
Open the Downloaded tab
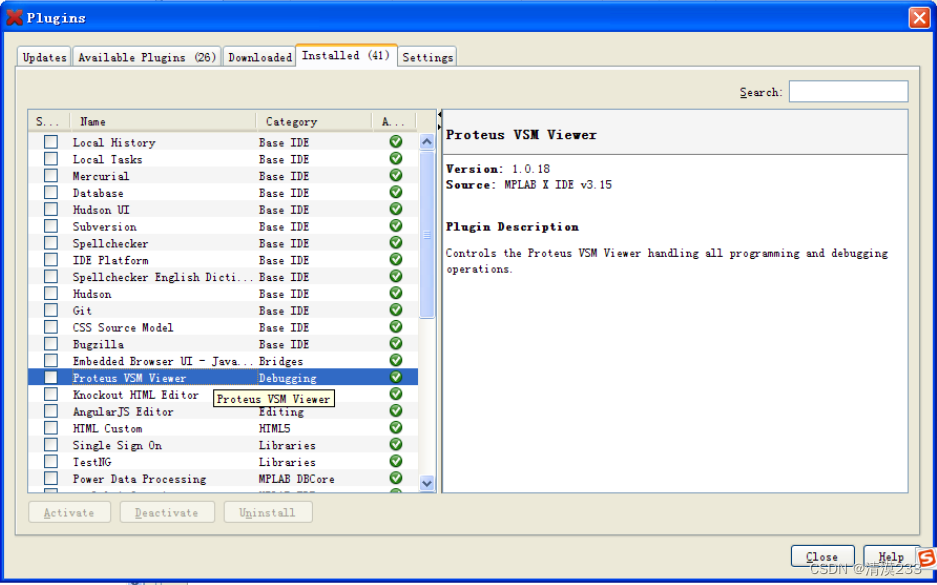(260, 57)
